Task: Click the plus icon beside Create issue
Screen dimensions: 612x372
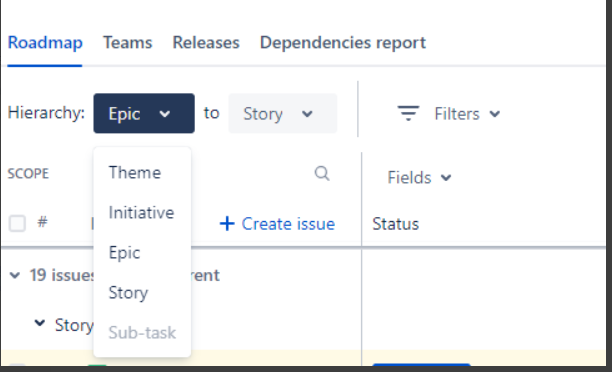Action: (x=227, y=224)
